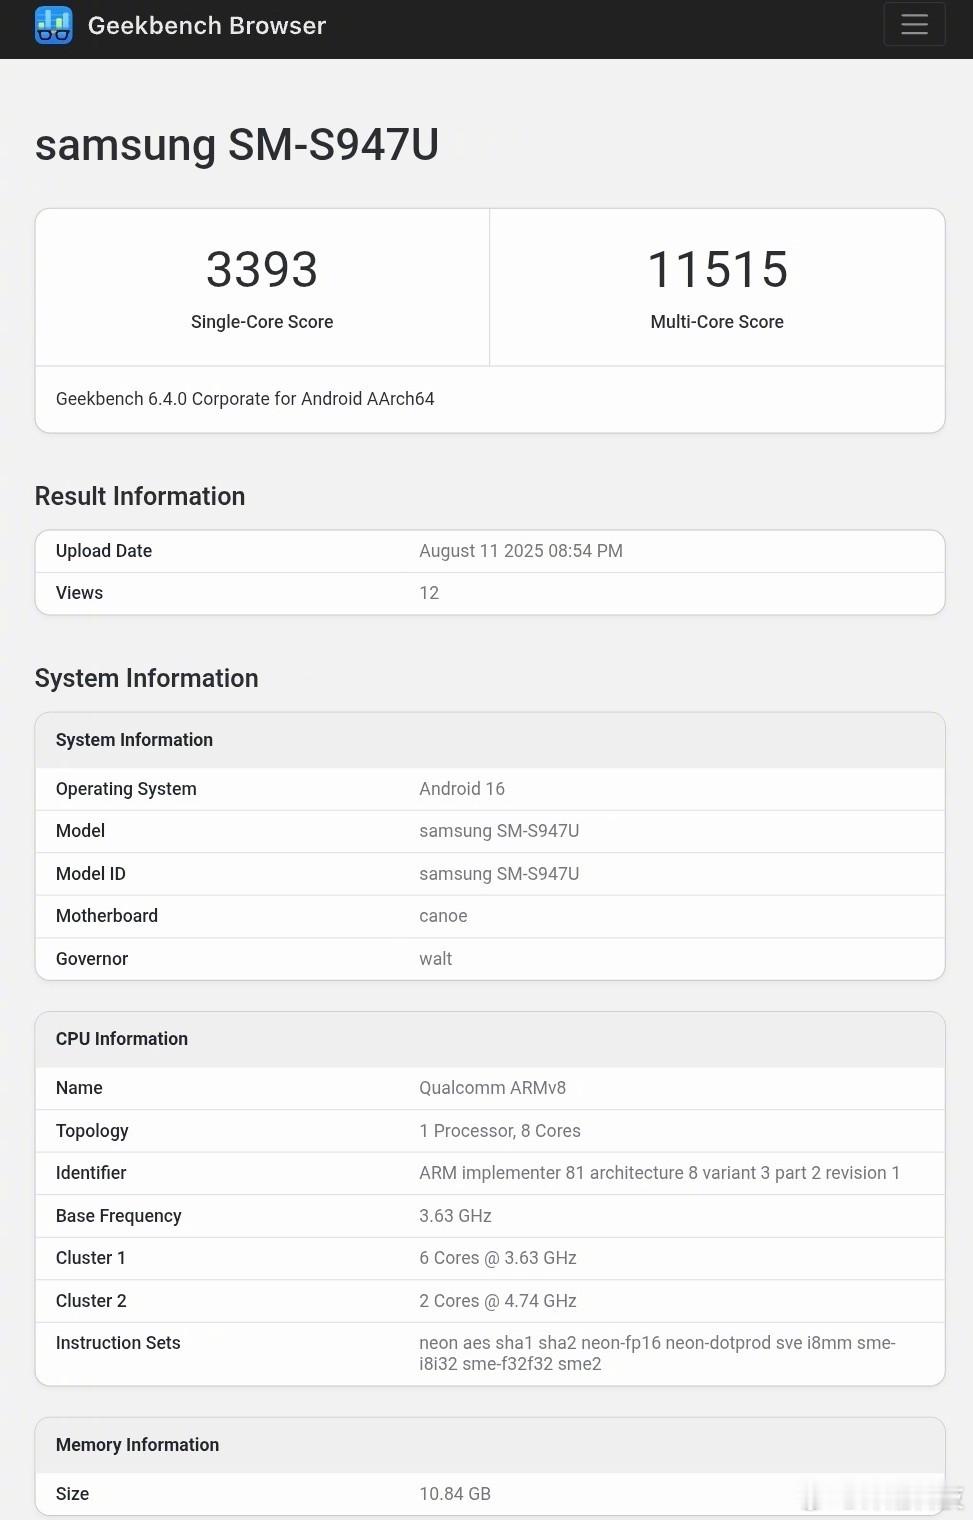The width and height of the screenshot is (973, 1520).
Task: Select the neon aes sha1 instruction sets value
Action: pos(657,1353)
